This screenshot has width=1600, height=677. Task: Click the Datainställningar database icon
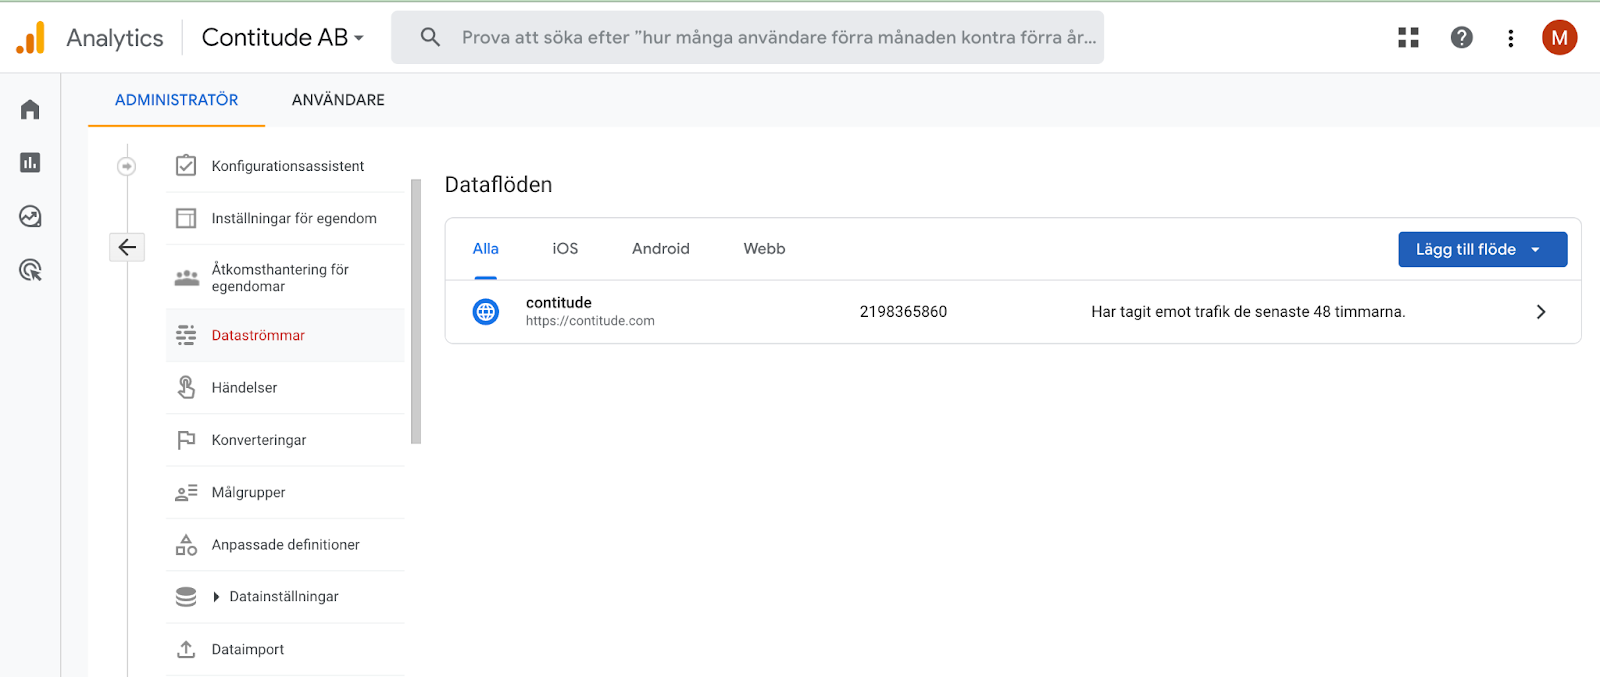click(x=186, y=597)
